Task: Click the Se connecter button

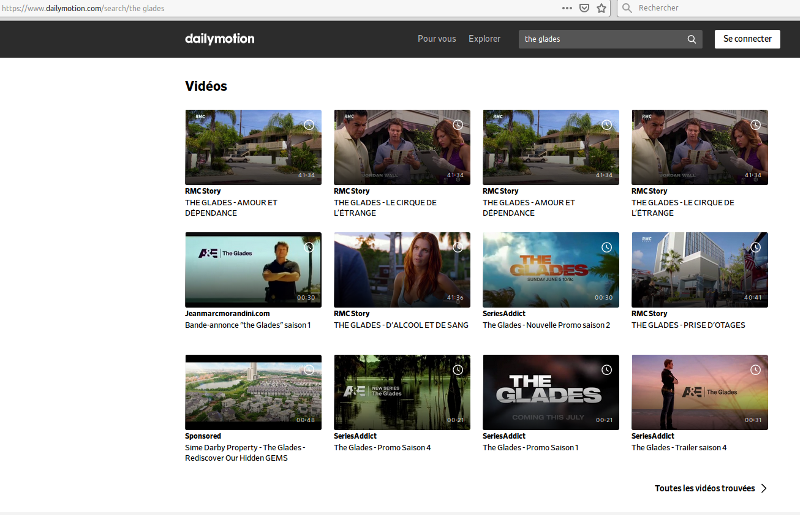Action: 747,39
